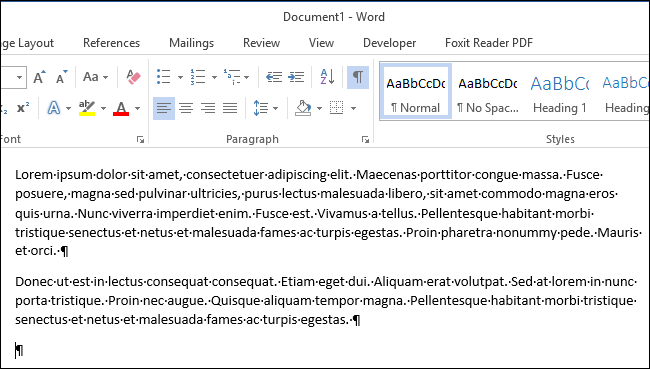Open the Change Case menu

coord(95,77)
